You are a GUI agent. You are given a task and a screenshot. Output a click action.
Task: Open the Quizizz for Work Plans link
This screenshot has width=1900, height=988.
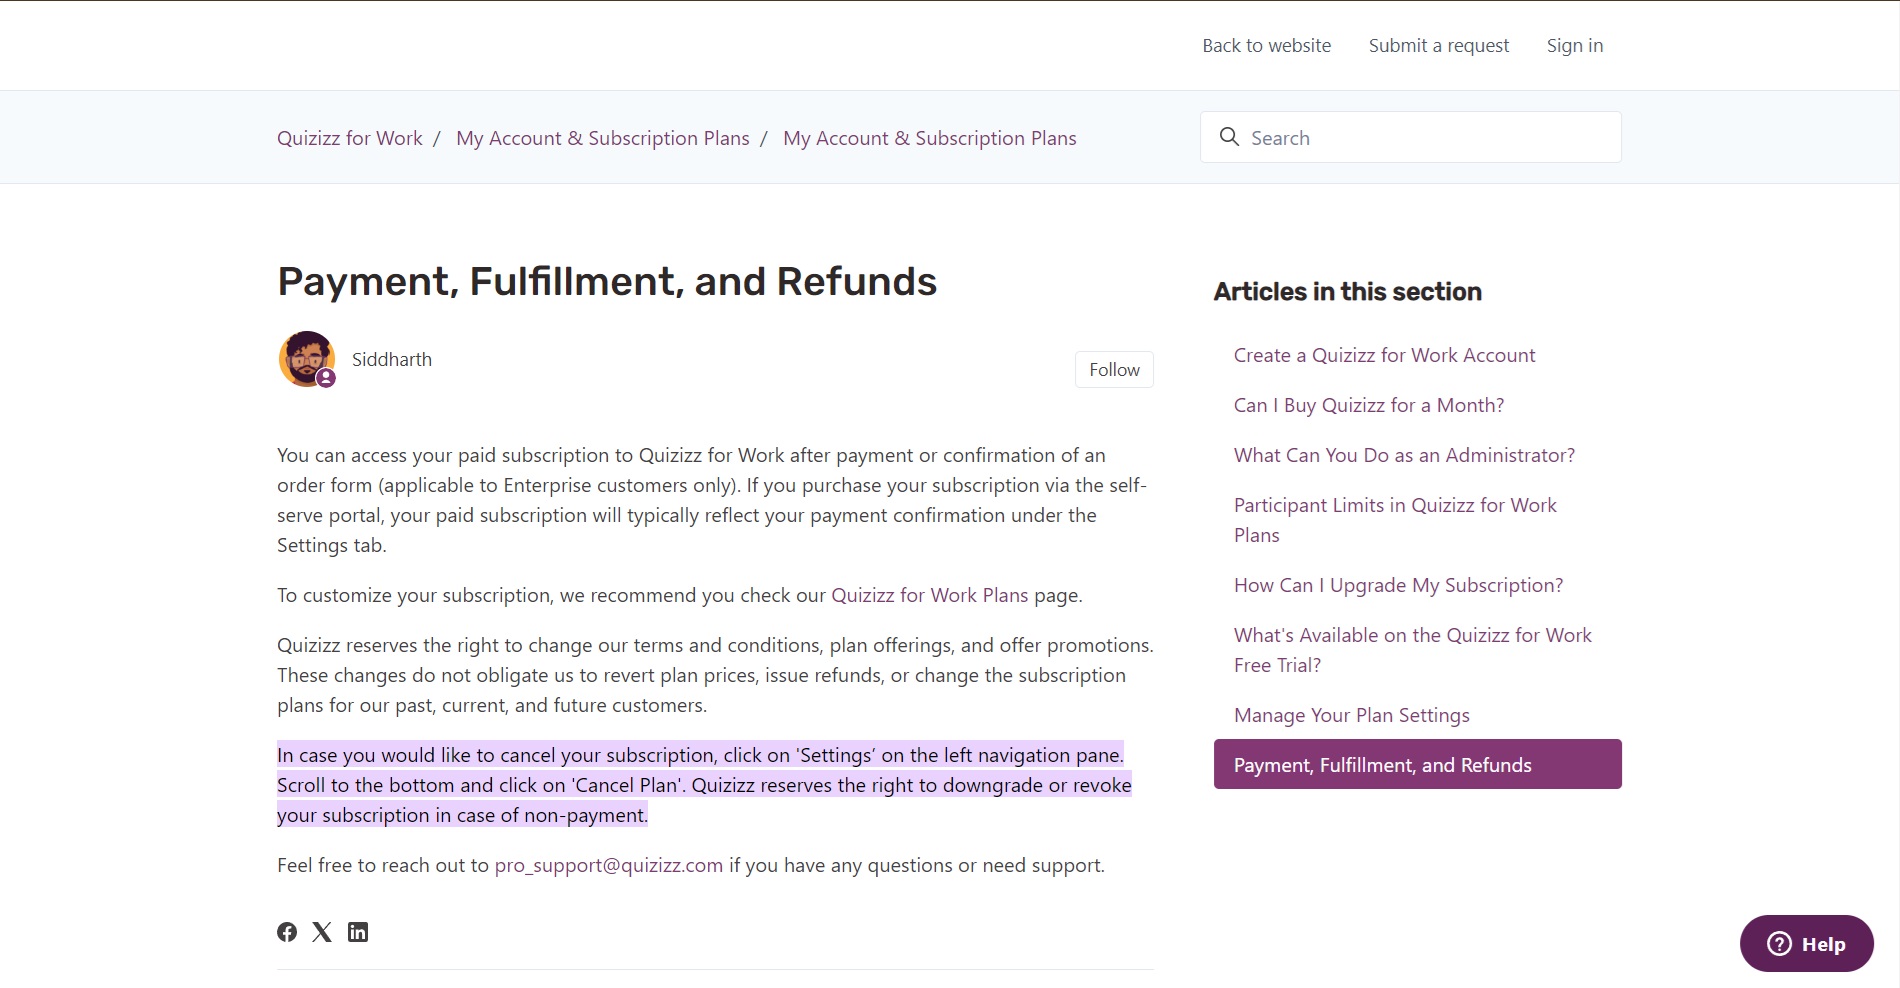pyautogui.click(x=929, y=595)
